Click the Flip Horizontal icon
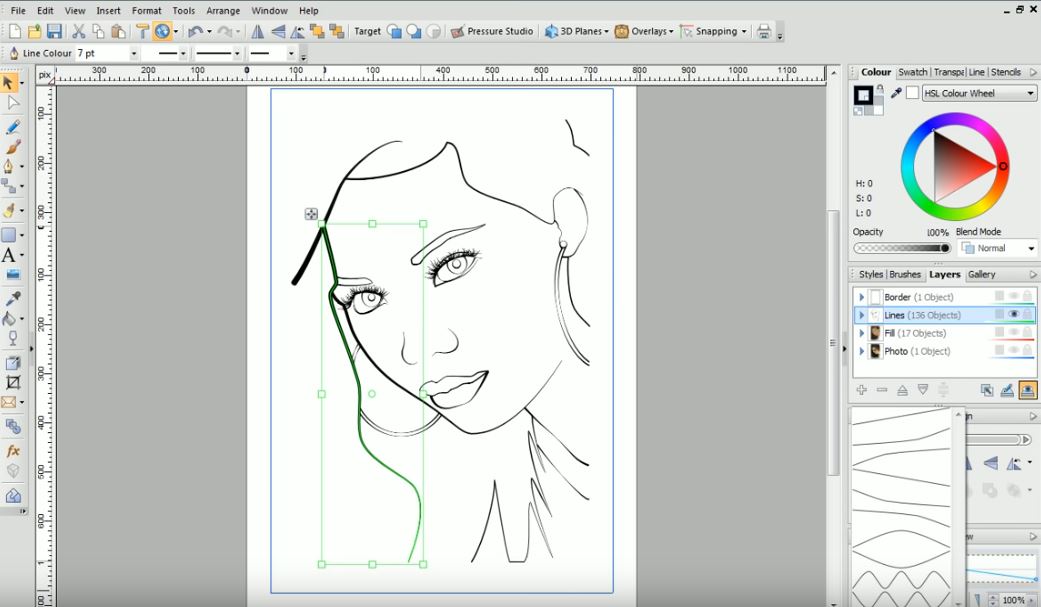 point(258,32)
